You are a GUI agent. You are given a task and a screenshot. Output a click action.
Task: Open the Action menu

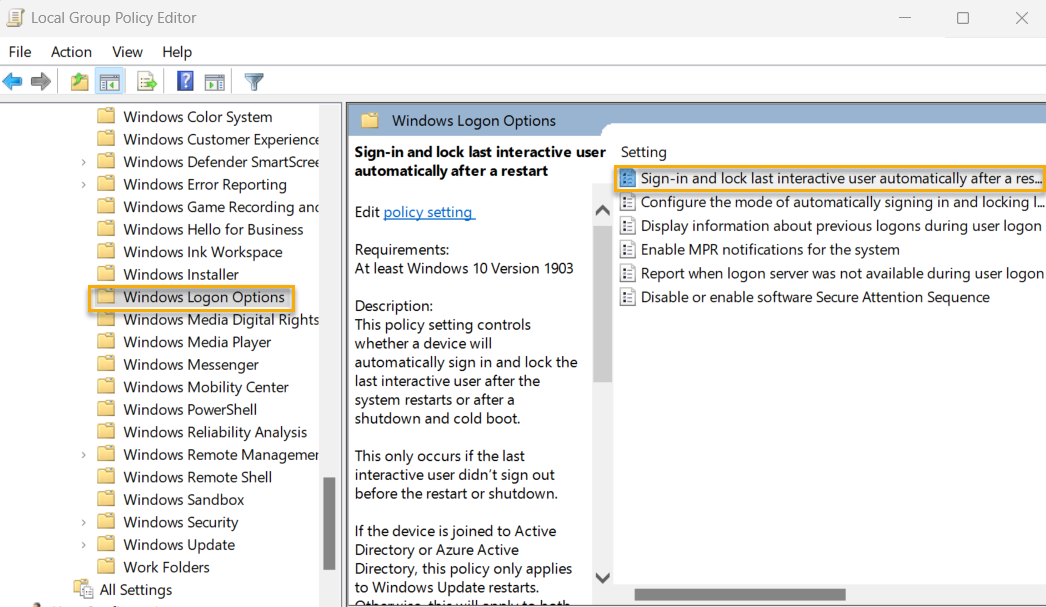coord(71,52)
